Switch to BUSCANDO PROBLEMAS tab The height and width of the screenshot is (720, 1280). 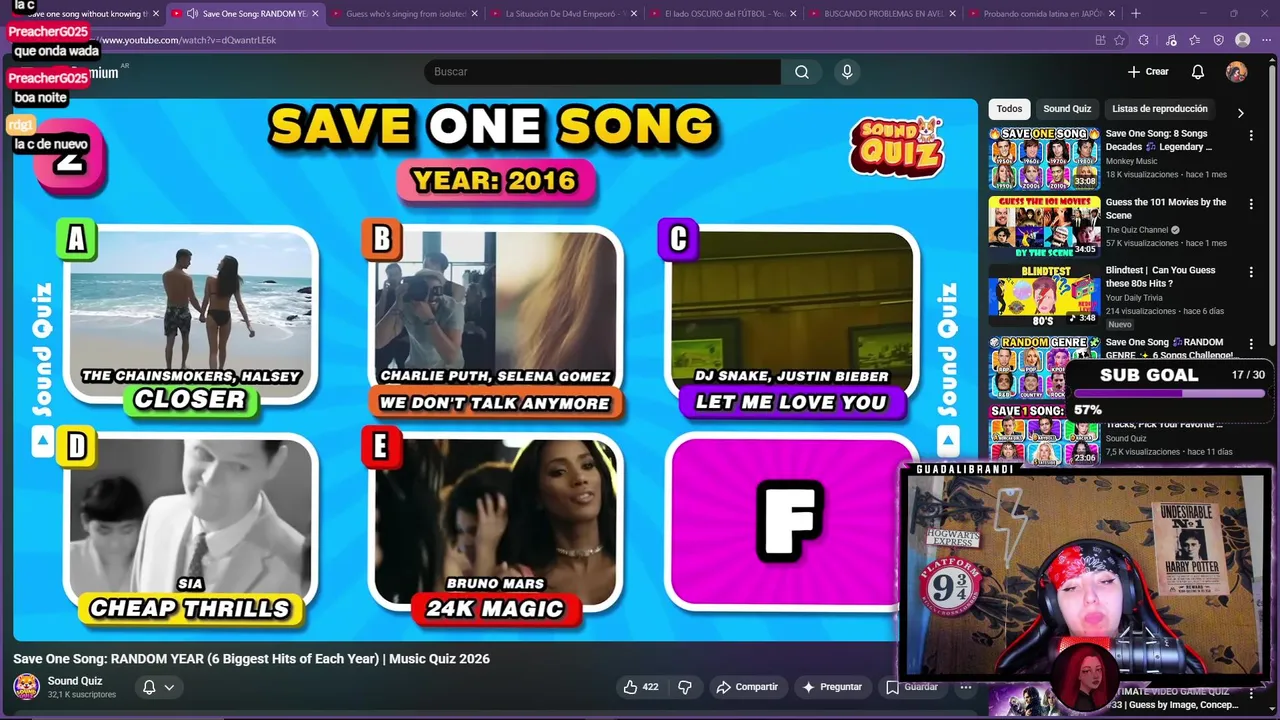(880, 14)
